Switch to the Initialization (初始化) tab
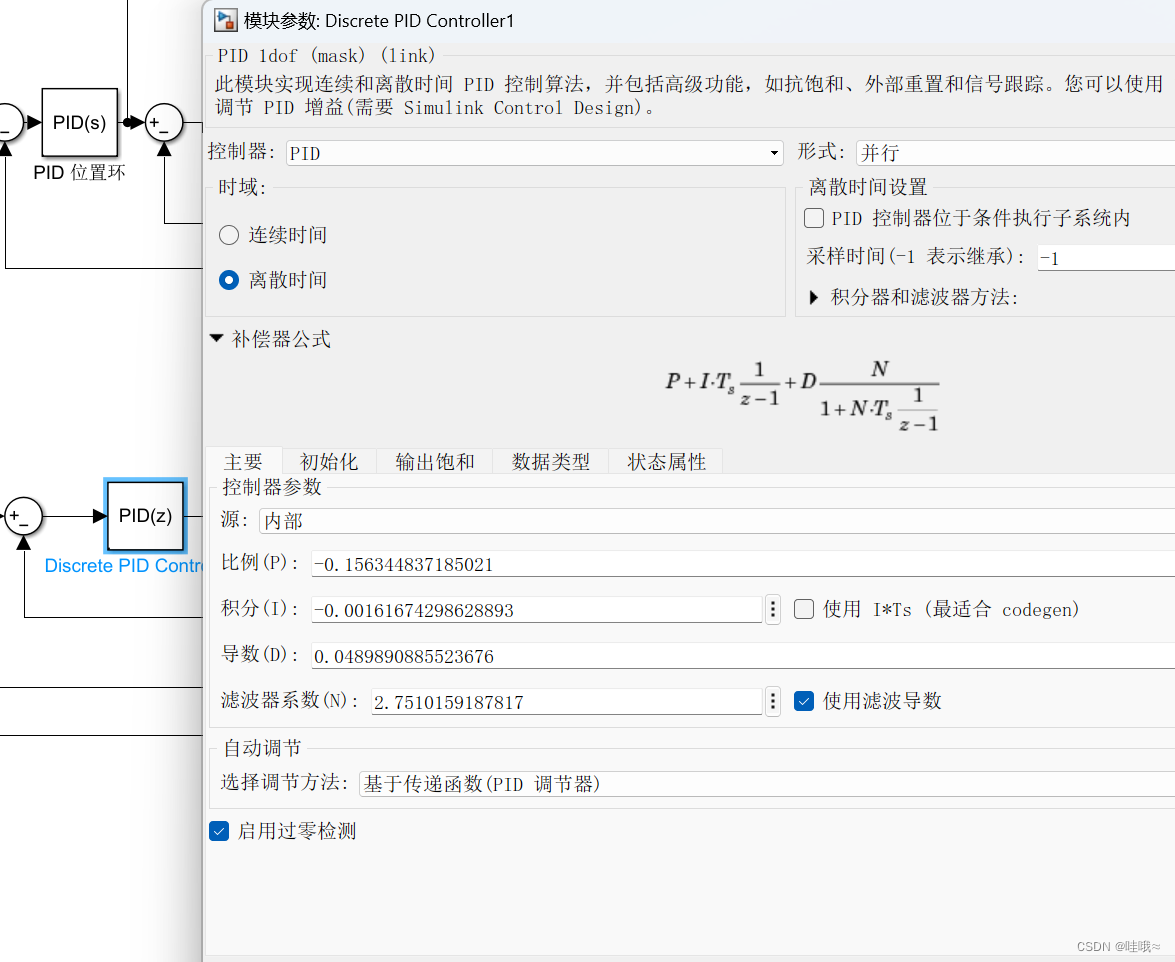 click(329, 462)
